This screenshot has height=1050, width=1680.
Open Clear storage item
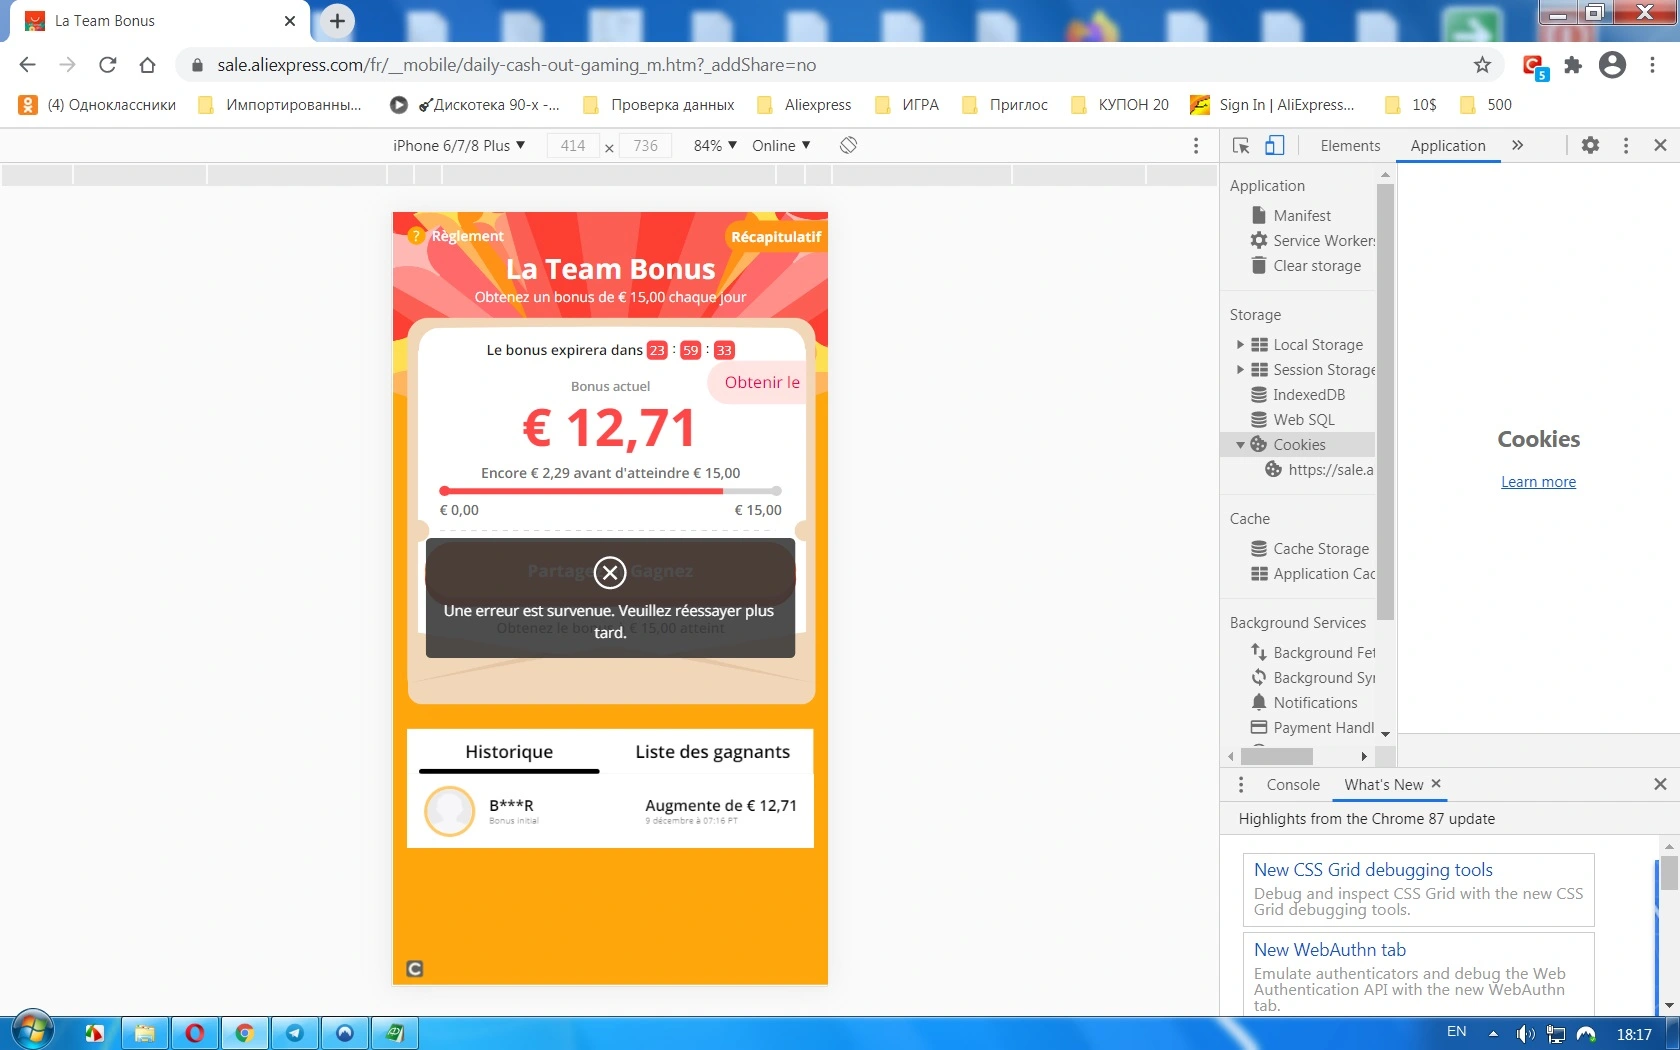click(1306, 266)
